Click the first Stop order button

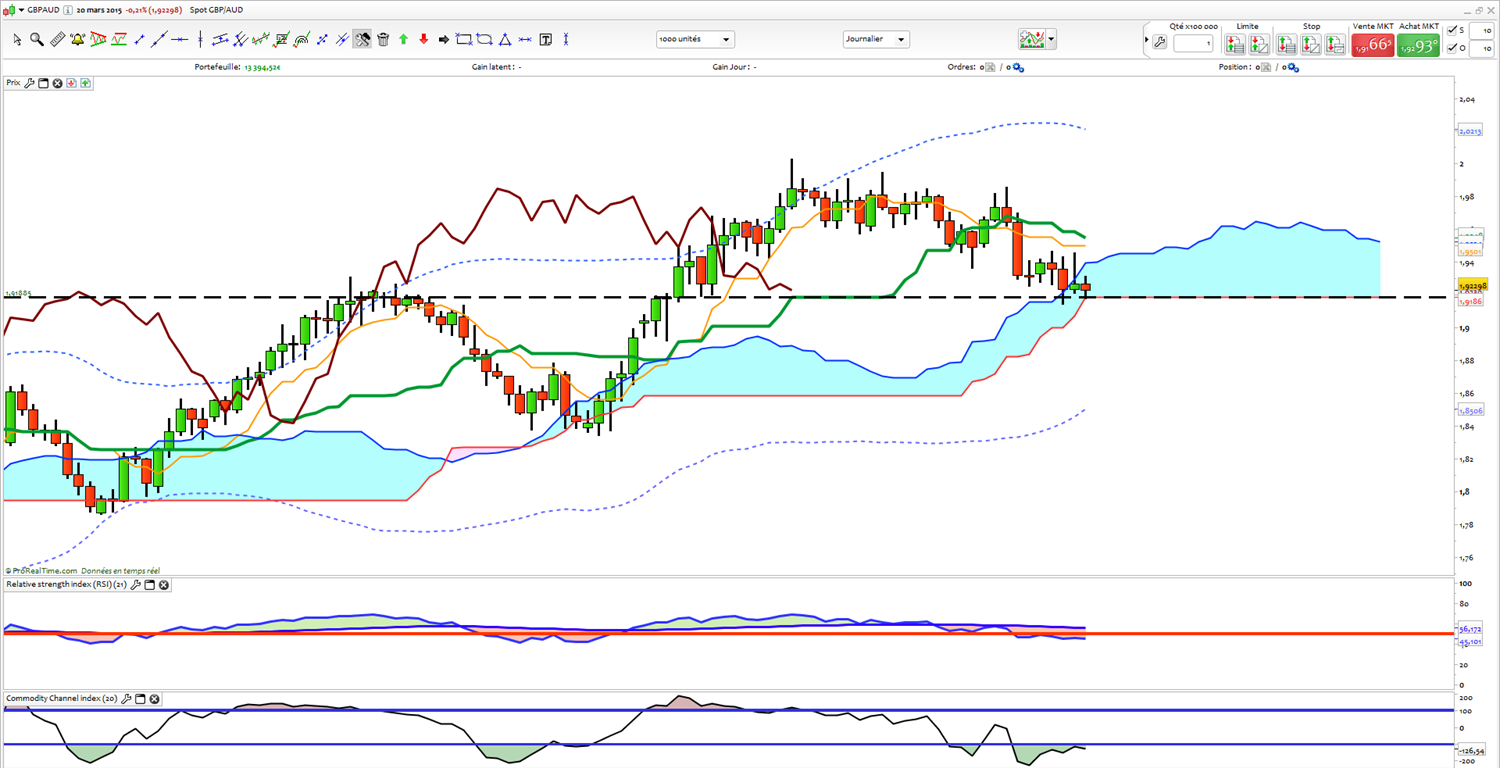point(1287,45)
